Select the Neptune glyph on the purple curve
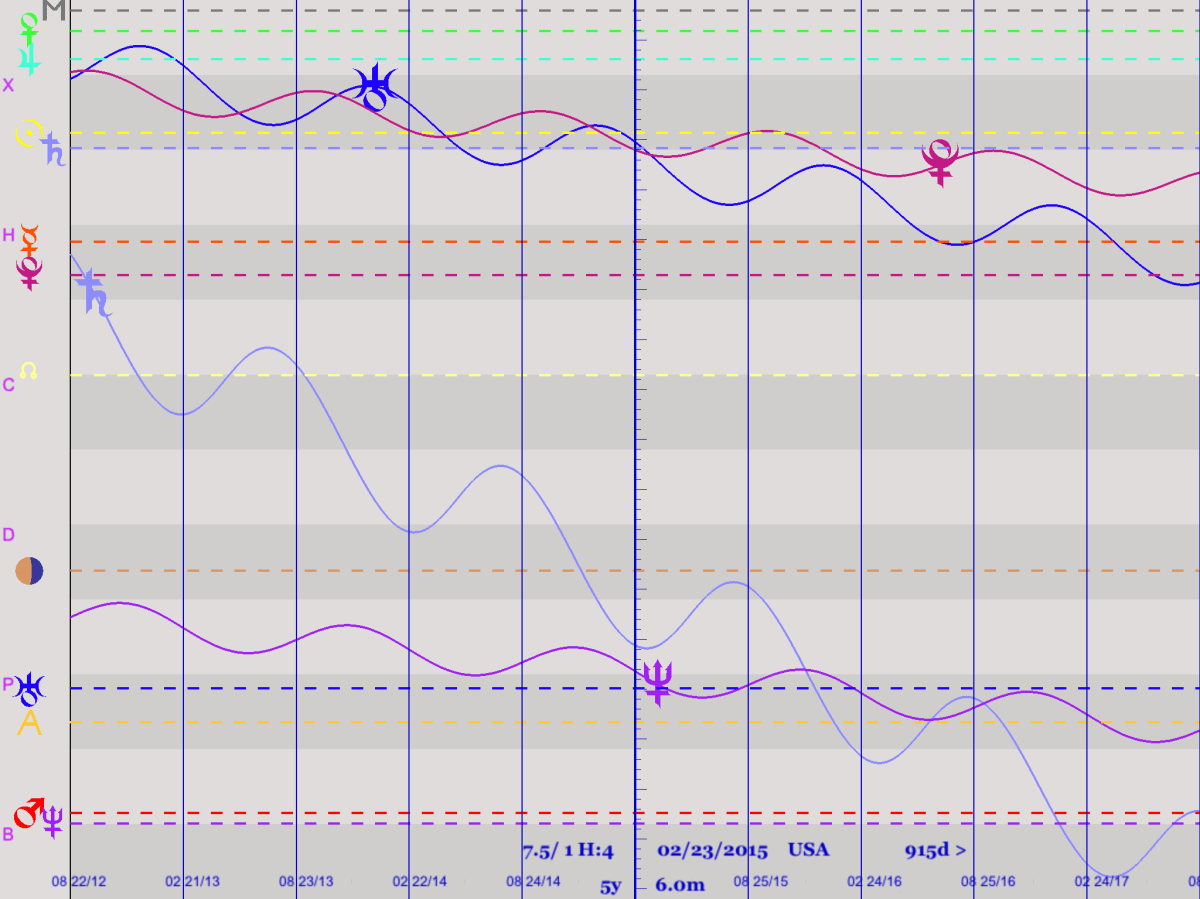Viewport: 1200px width, 899px height. [x=657, y=683]
